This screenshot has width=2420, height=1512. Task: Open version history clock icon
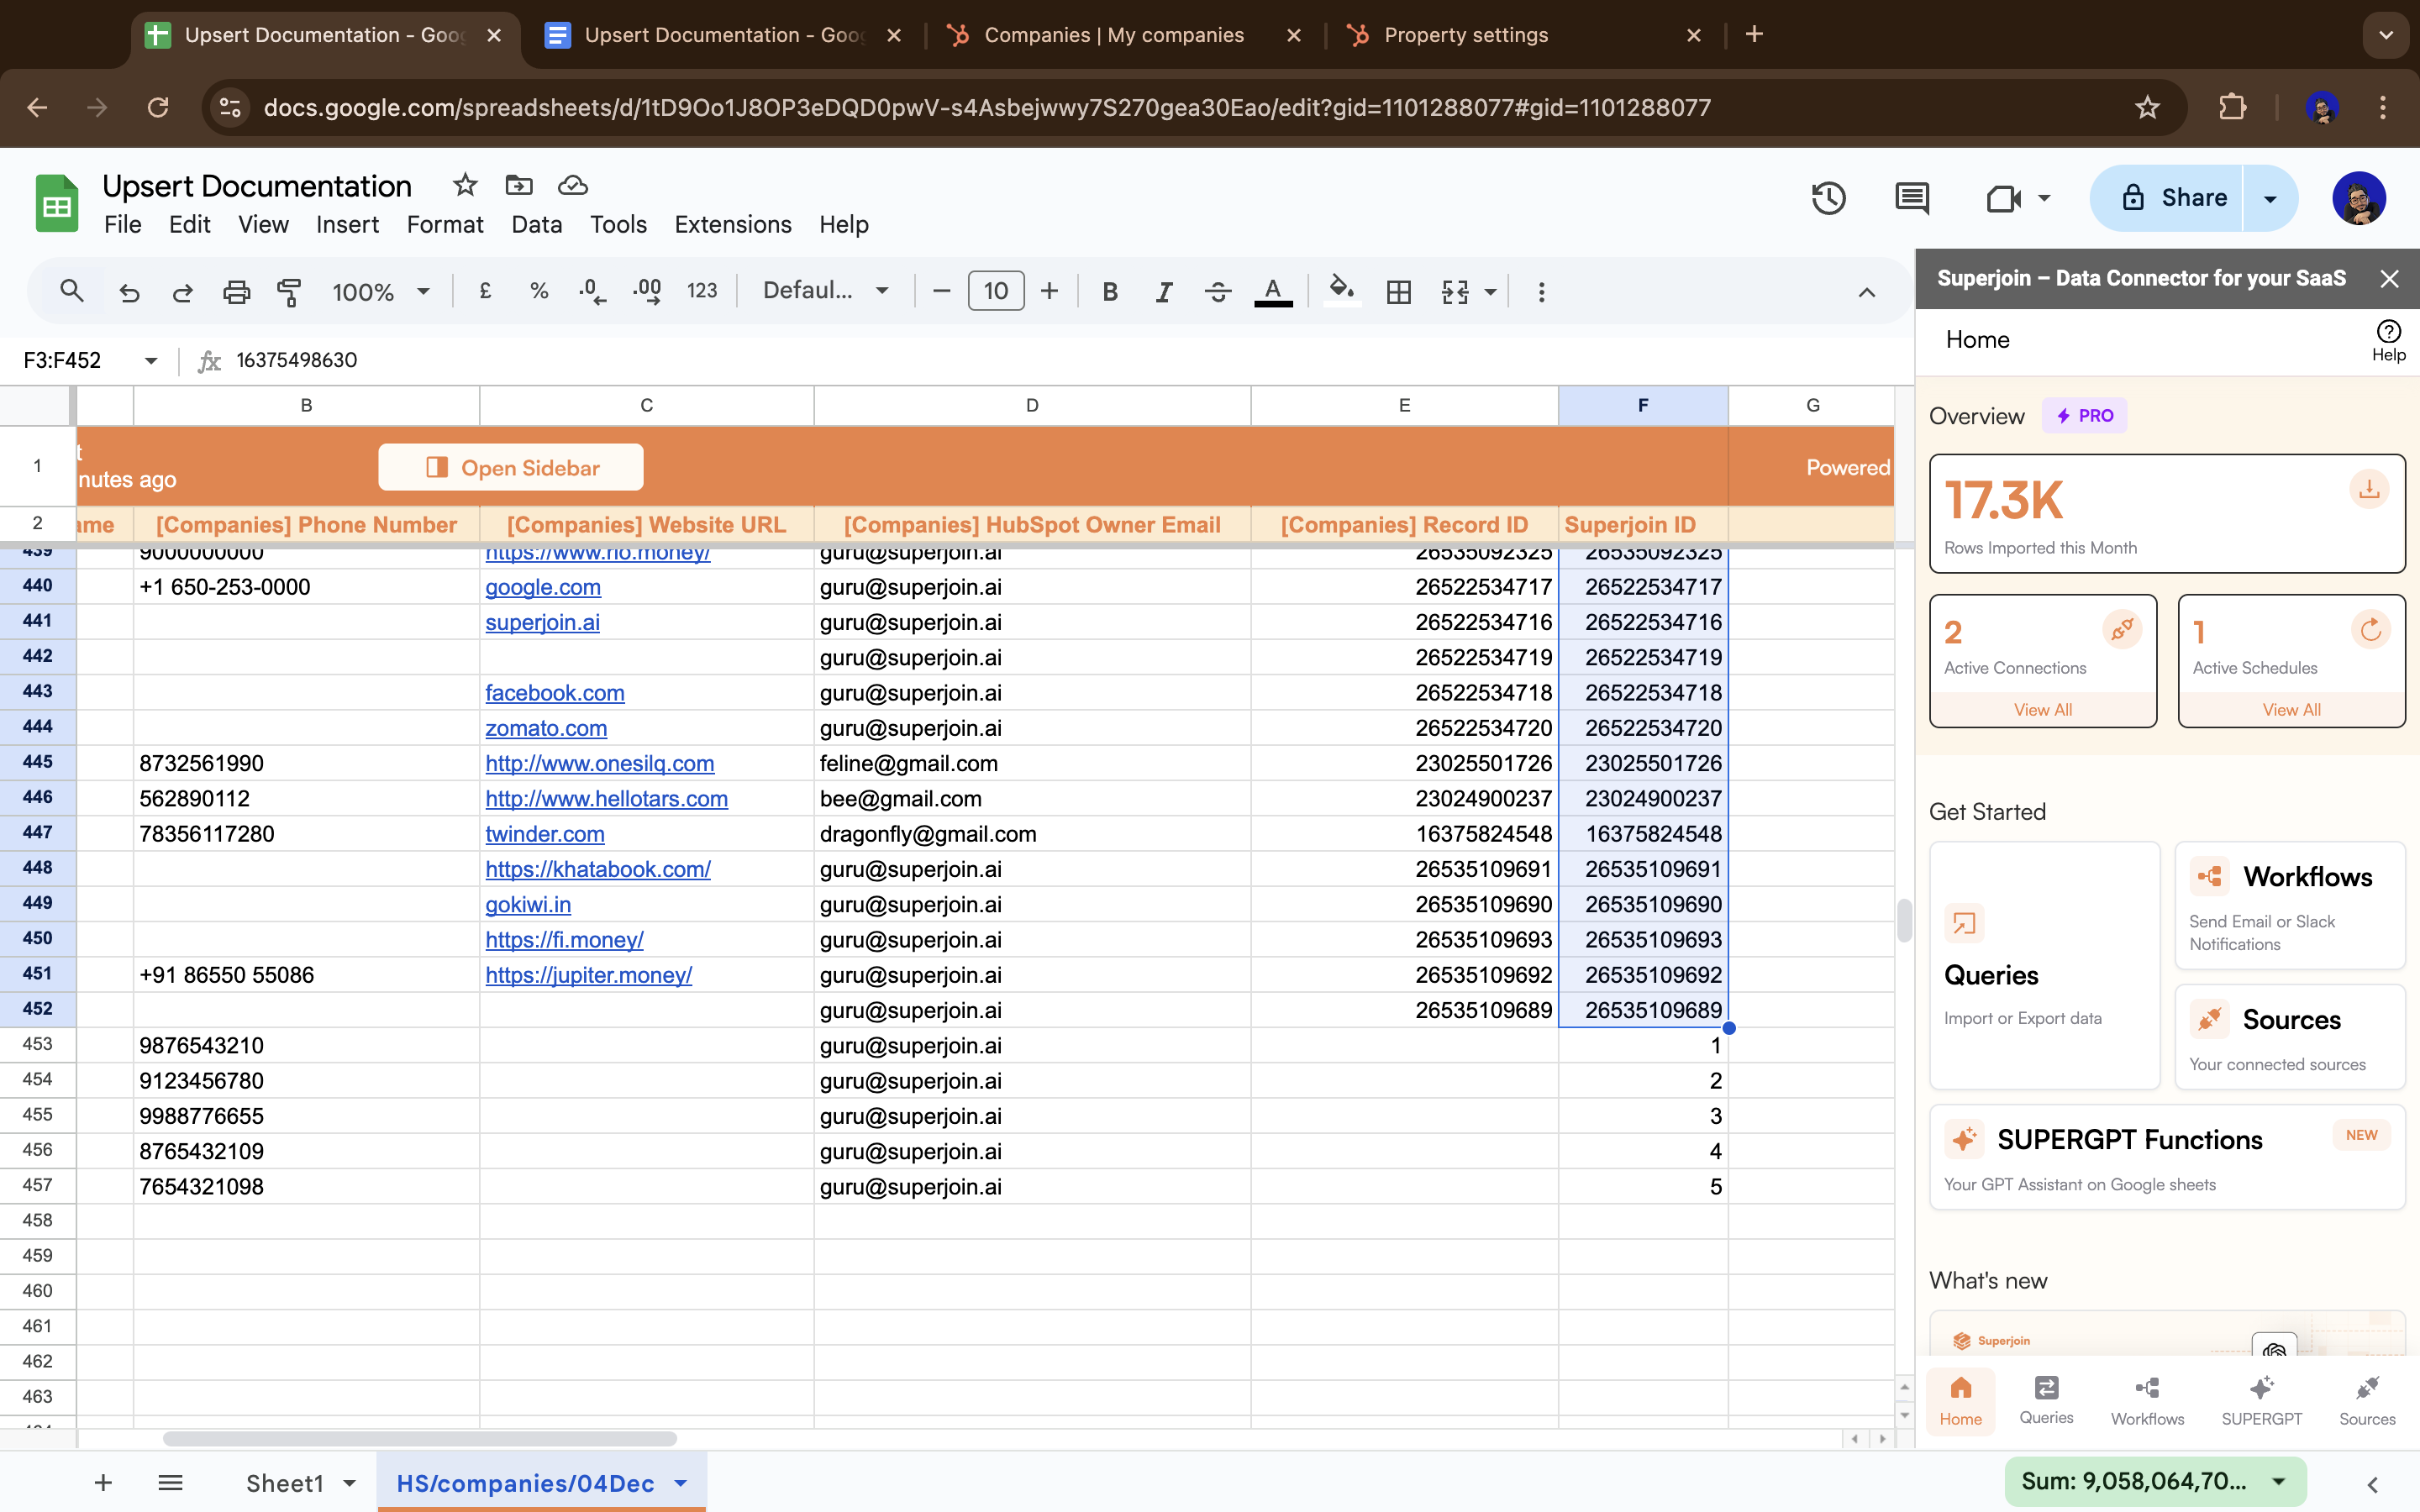pos(1827,198)
